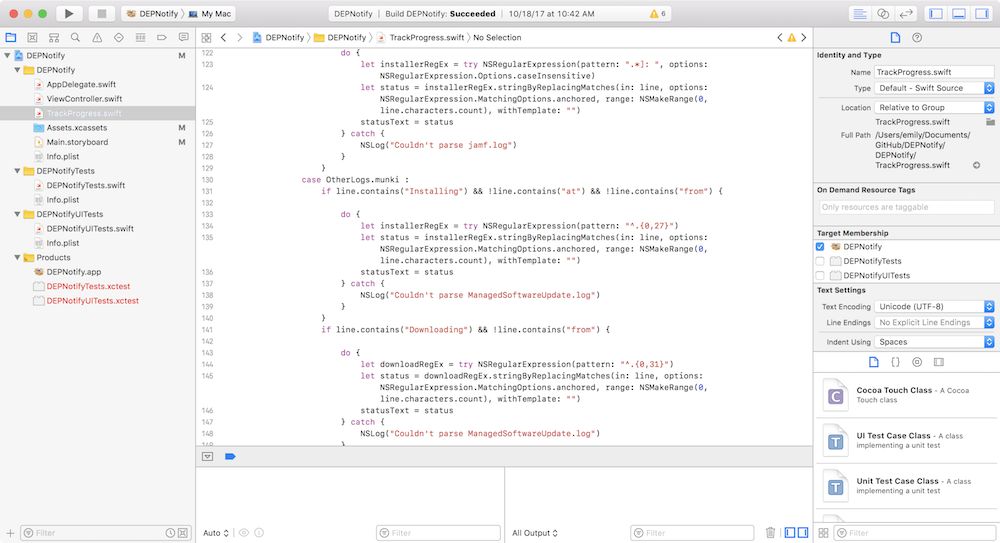This screenshot has width=1000, height=543.
Task: Switch to the Assistant editor
Action: (x=883, y=14)
